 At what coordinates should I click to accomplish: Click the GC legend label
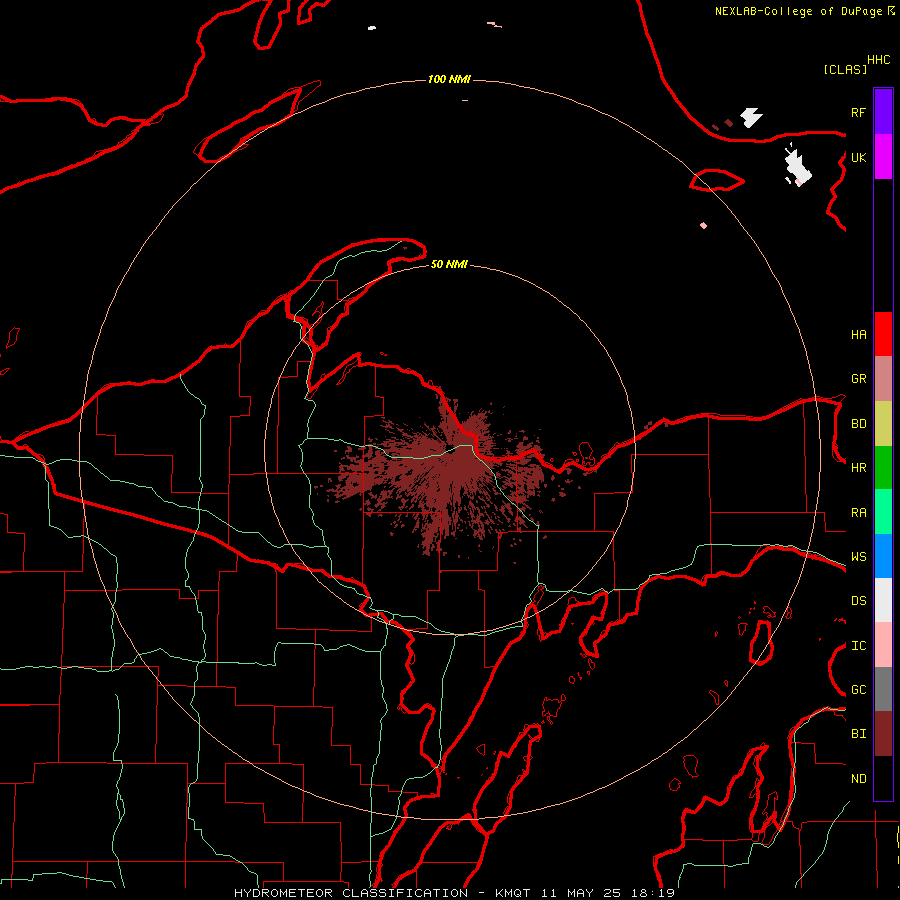click(858, 690)
